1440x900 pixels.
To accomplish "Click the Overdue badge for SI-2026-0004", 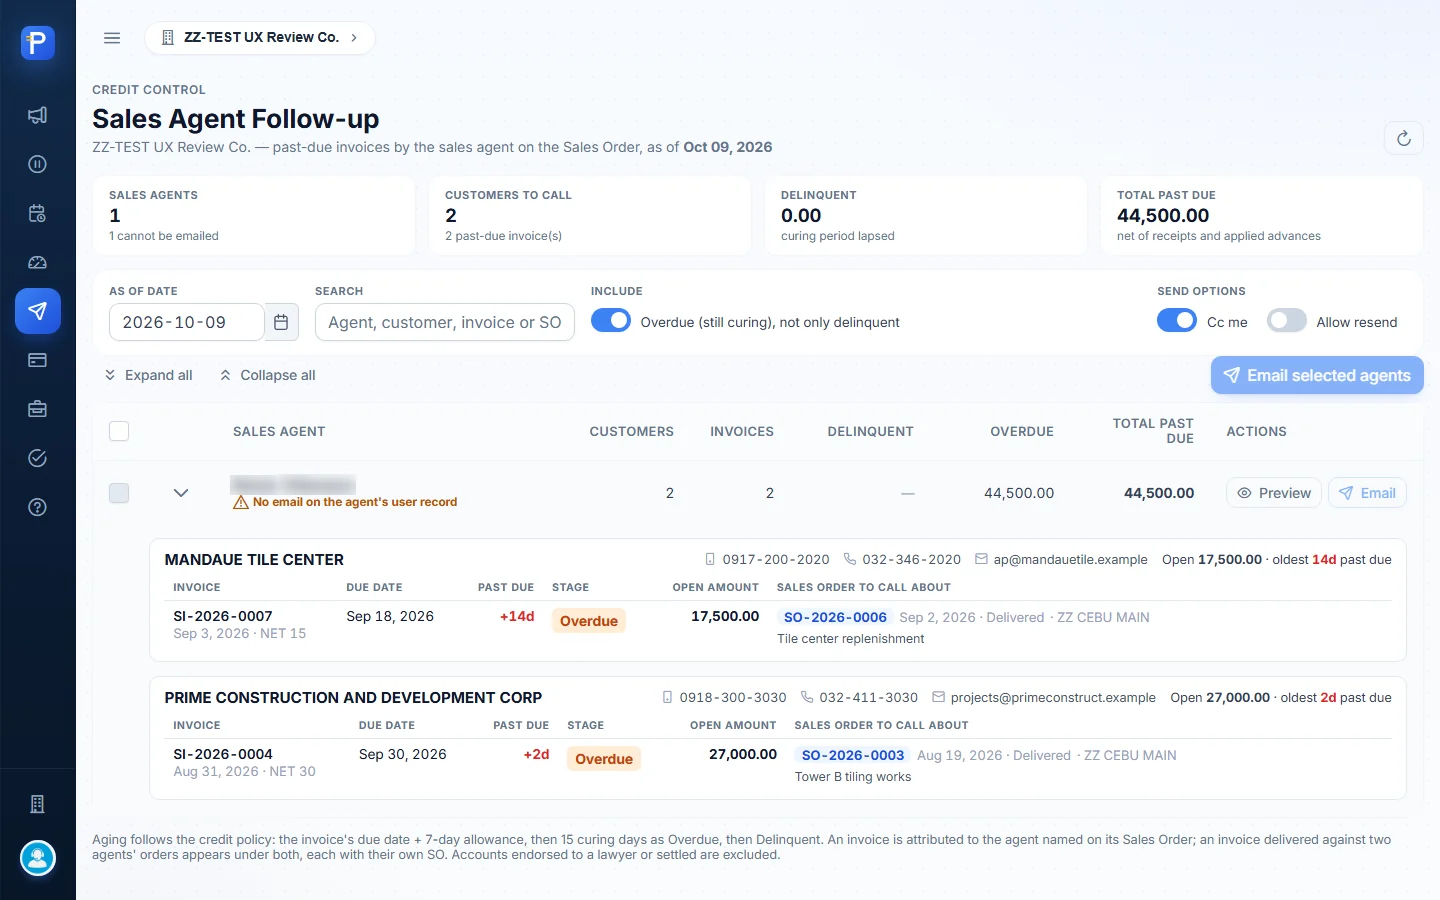I will pyautogui.click(x=604, y=759).
